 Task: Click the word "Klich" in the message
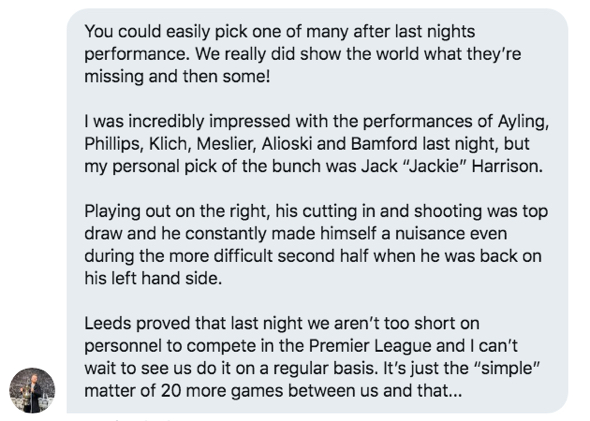click(x=170, y=143)
